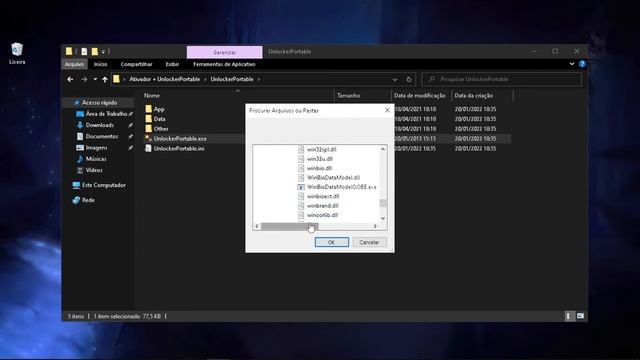Screen dimensions: 640x360
Task: Select winbioext.dll in the tree
Action: click(323, 196)
